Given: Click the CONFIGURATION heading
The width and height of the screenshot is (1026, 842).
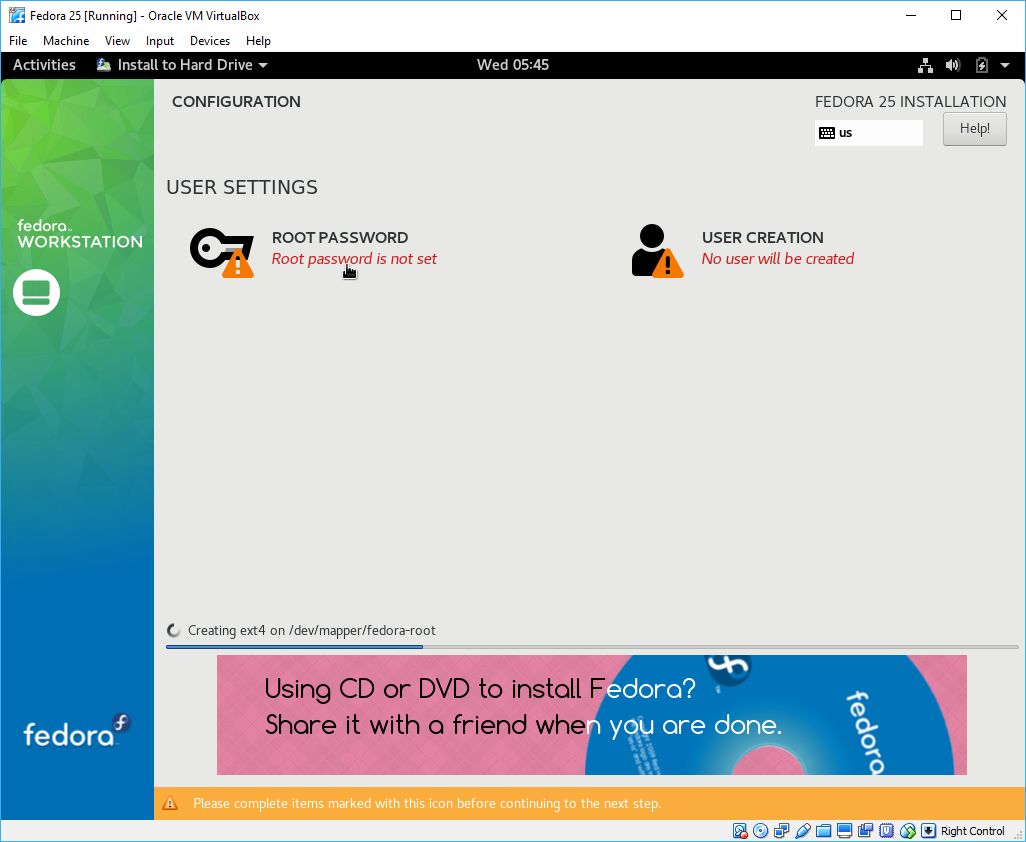Looking at the screenshot, I should [x=236, y=102].
